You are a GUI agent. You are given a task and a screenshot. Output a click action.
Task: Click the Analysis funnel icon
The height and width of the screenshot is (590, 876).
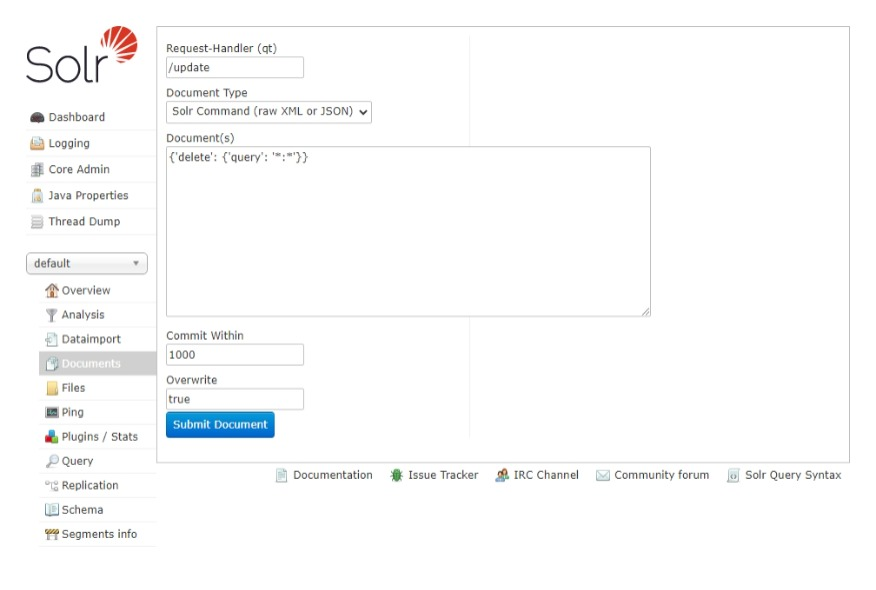(51, 315)
